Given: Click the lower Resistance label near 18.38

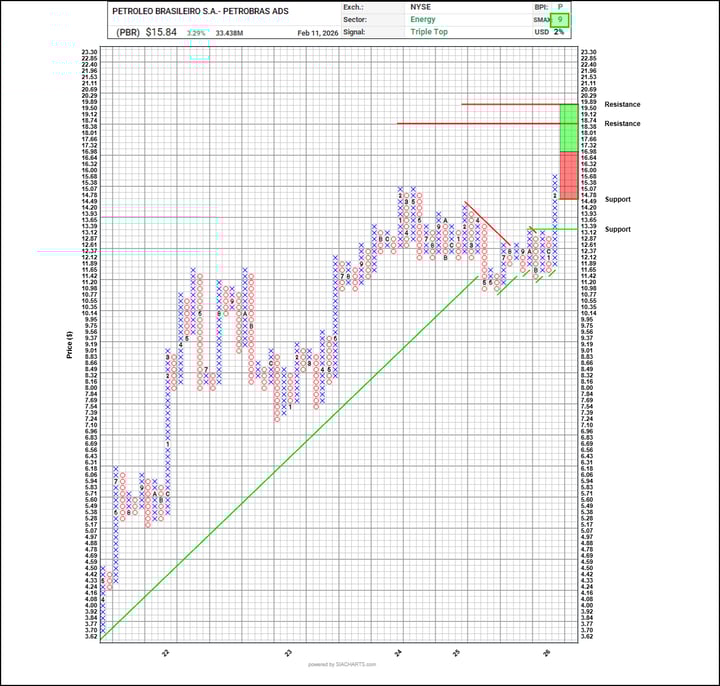Looking at the screenshot, I should click(622, 124).
